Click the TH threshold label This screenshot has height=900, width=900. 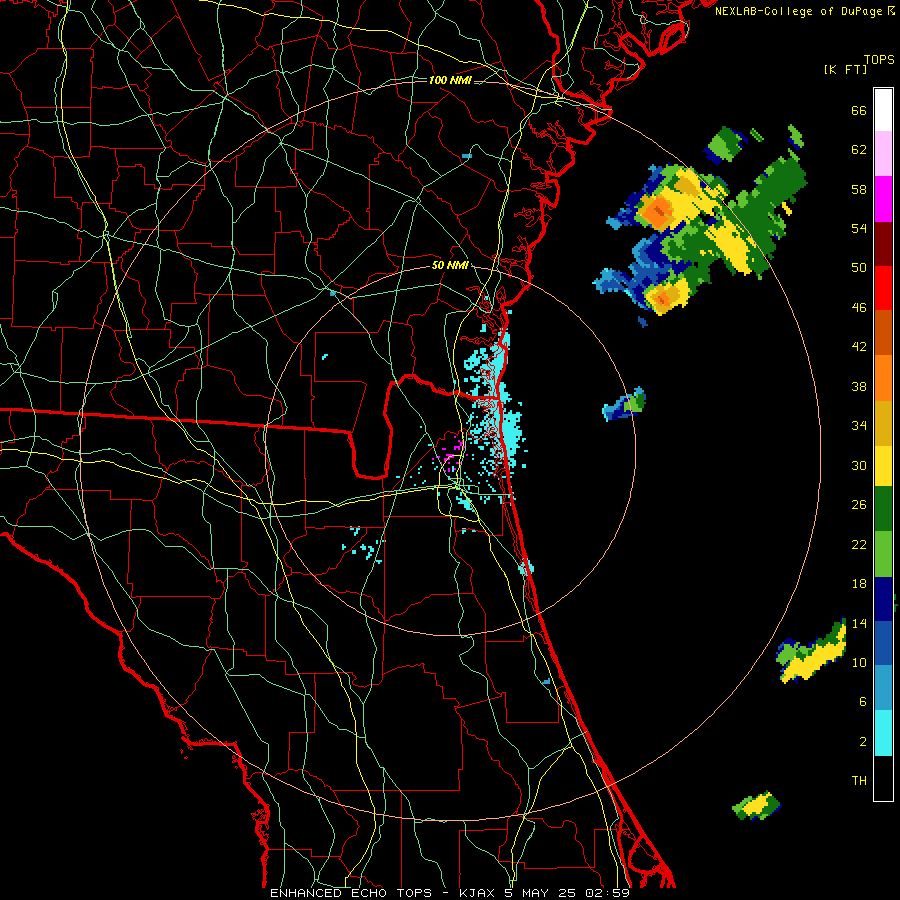tap(859, 781)
